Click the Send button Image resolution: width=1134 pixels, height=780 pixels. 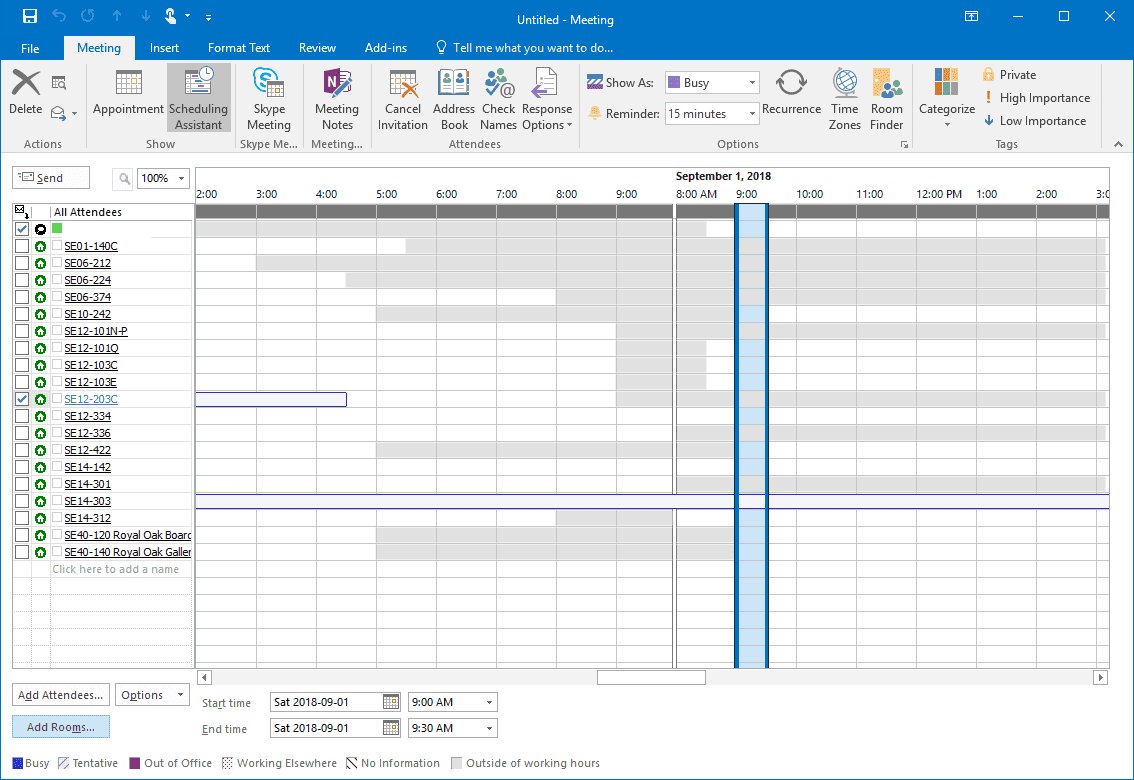51,178
